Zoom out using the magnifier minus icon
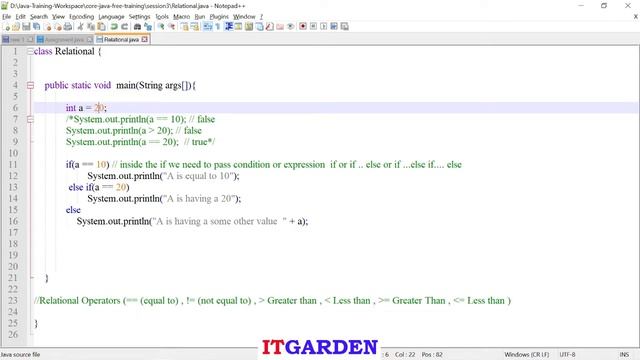 172,27
